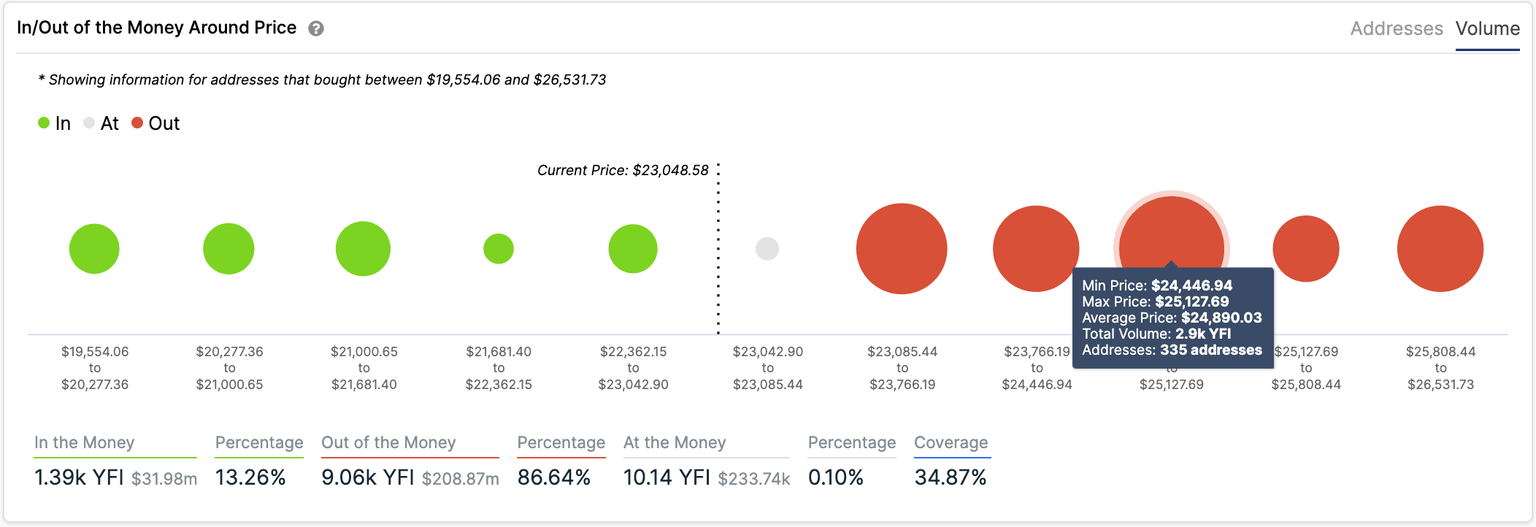Click red bubble for $23,085.44 to $23,766.19

(901, 249)
